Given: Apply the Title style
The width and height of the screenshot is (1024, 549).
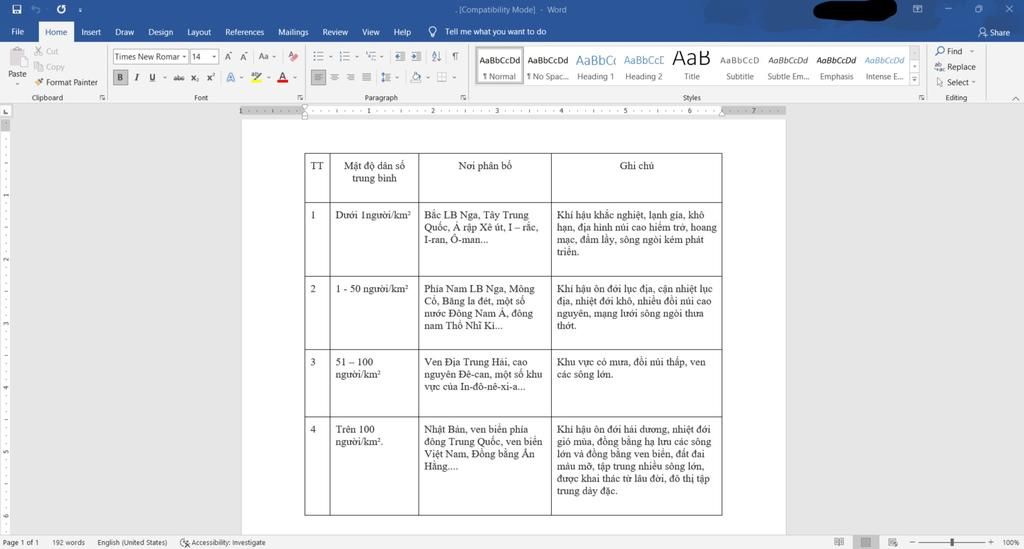Looking at the screenshot, I should click(692, 66).
